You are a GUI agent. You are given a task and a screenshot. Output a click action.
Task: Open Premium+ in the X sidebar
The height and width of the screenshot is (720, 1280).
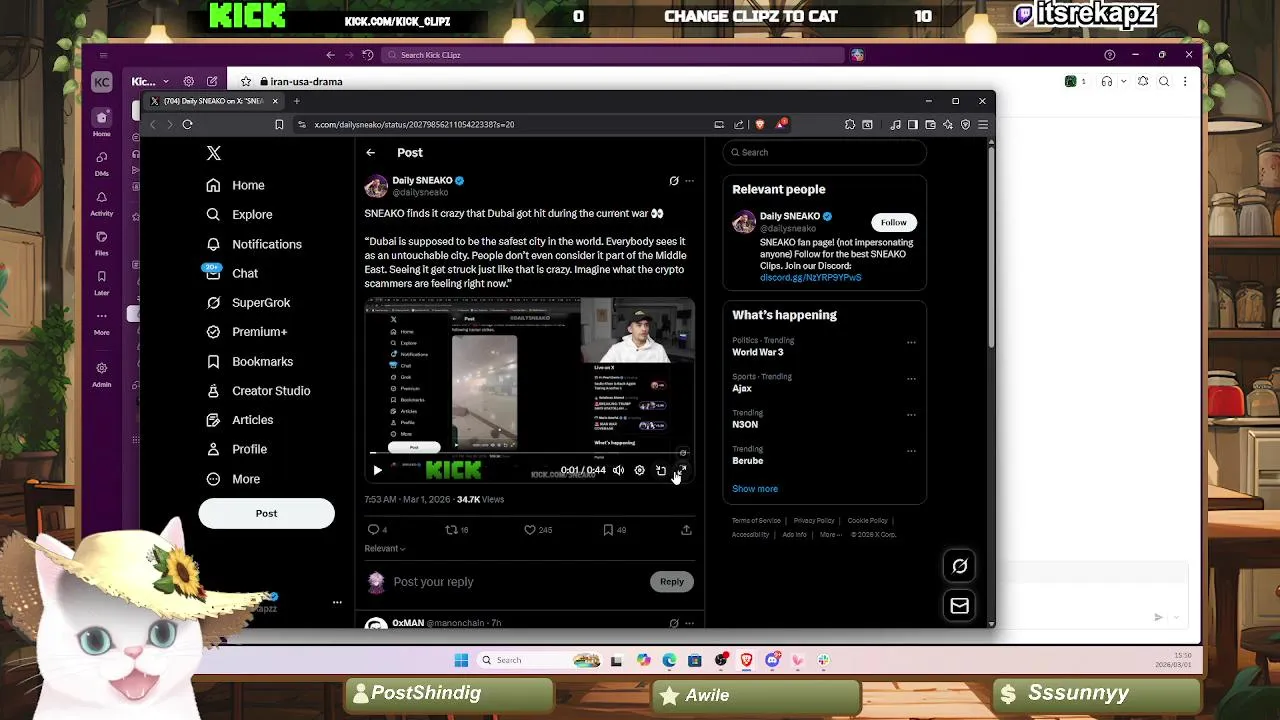tap(246, 332)
